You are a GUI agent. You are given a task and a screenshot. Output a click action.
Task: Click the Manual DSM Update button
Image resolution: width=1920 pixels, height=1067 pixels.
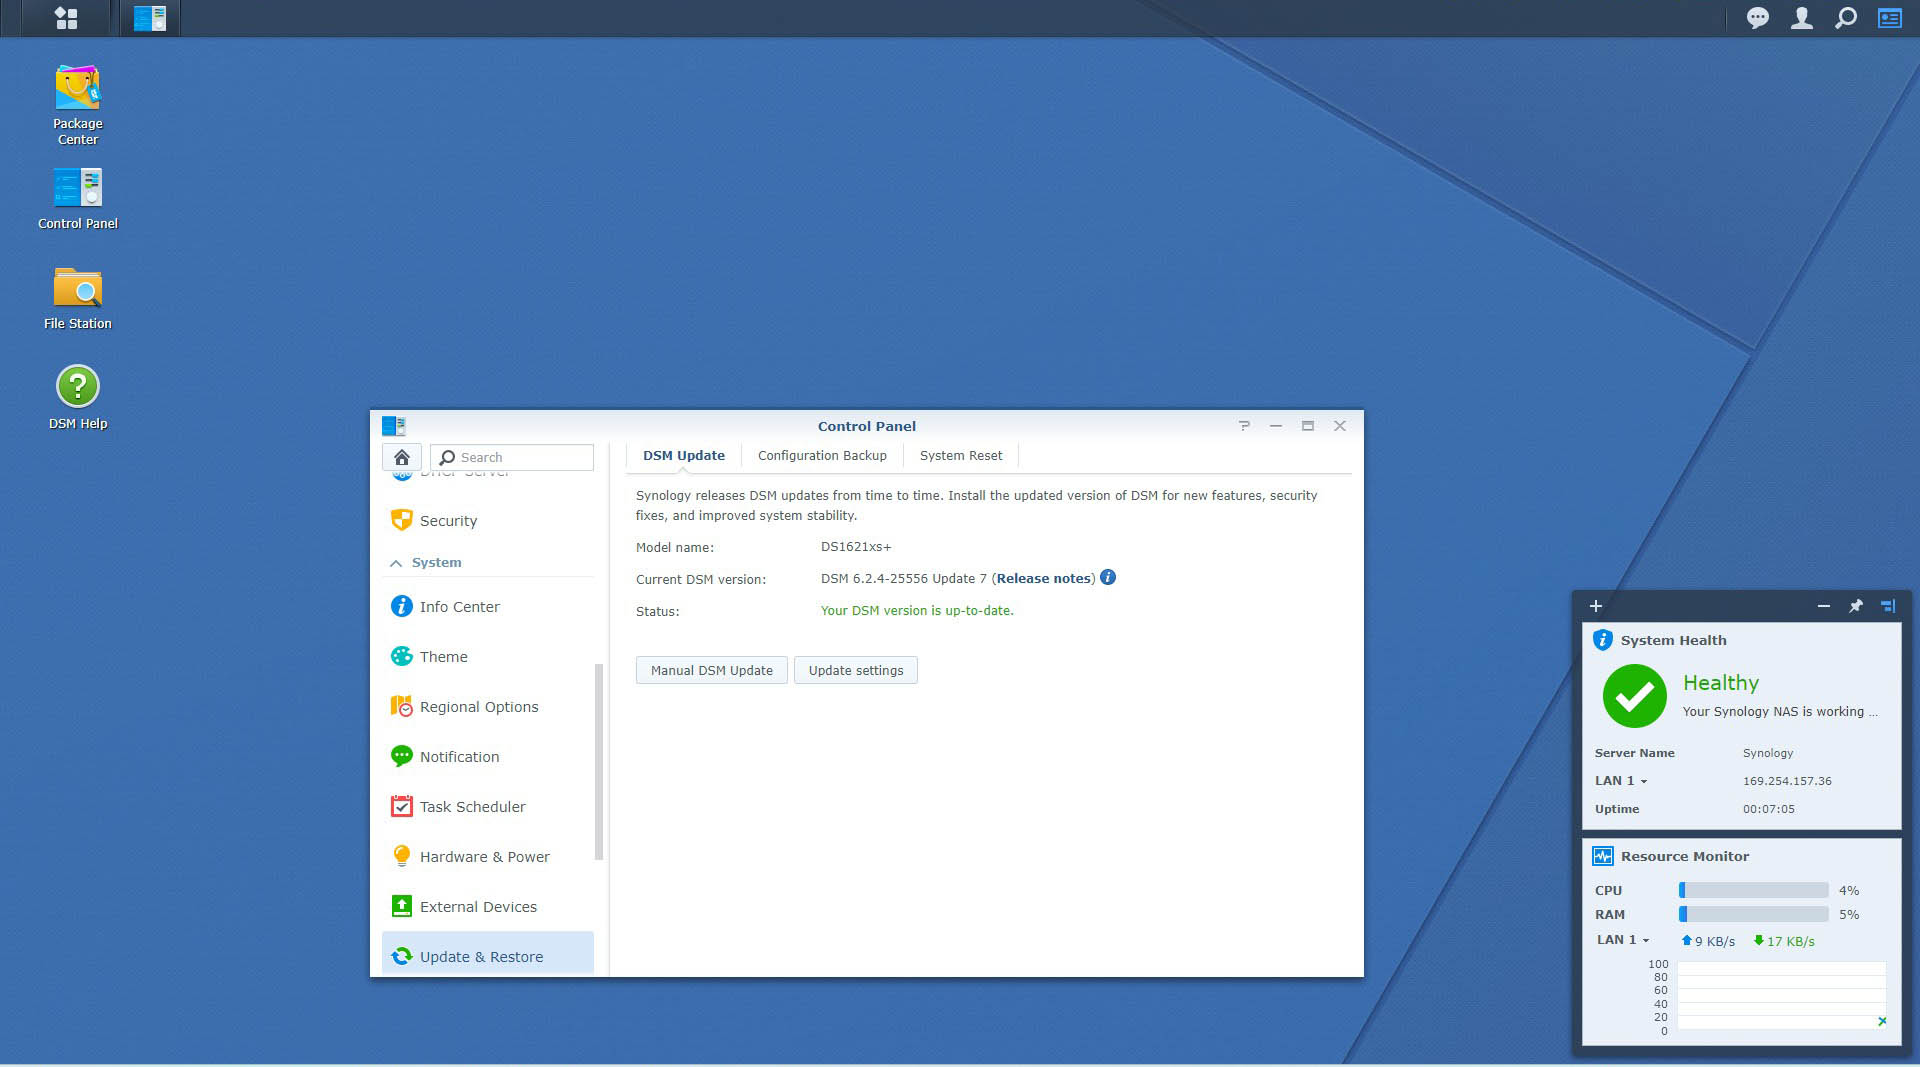point(712,670)
